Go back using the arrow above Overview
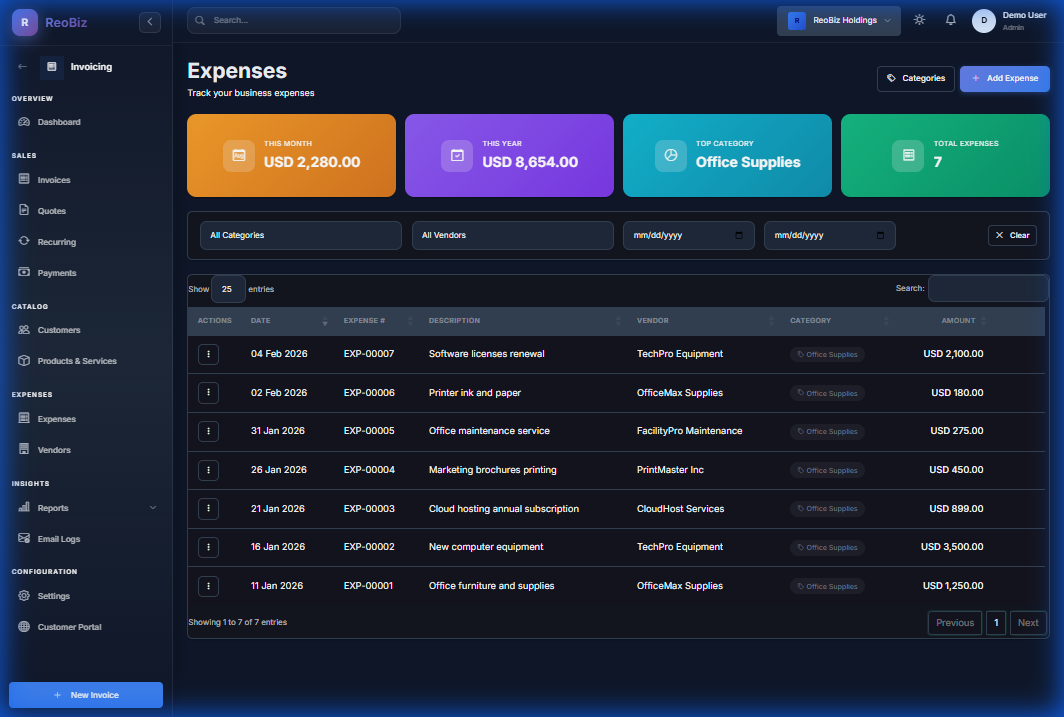This screenshot has width=1064, height=717. (21, 66)
